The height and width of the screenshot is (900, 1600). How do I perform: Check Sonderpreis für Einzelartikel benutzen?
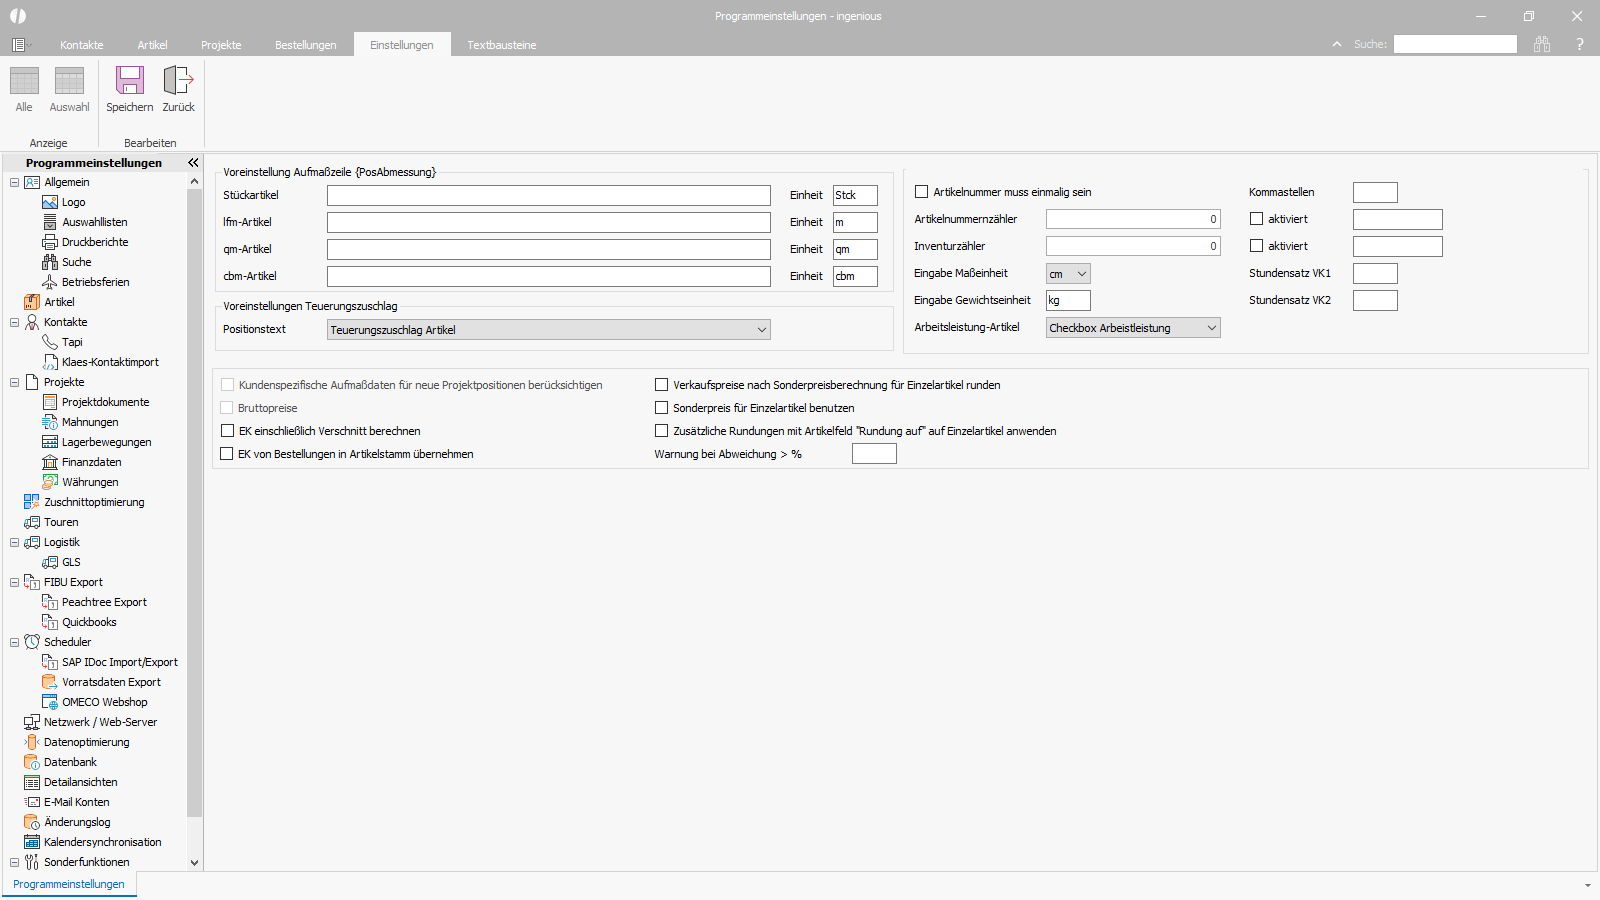click(x=661, y=407)
